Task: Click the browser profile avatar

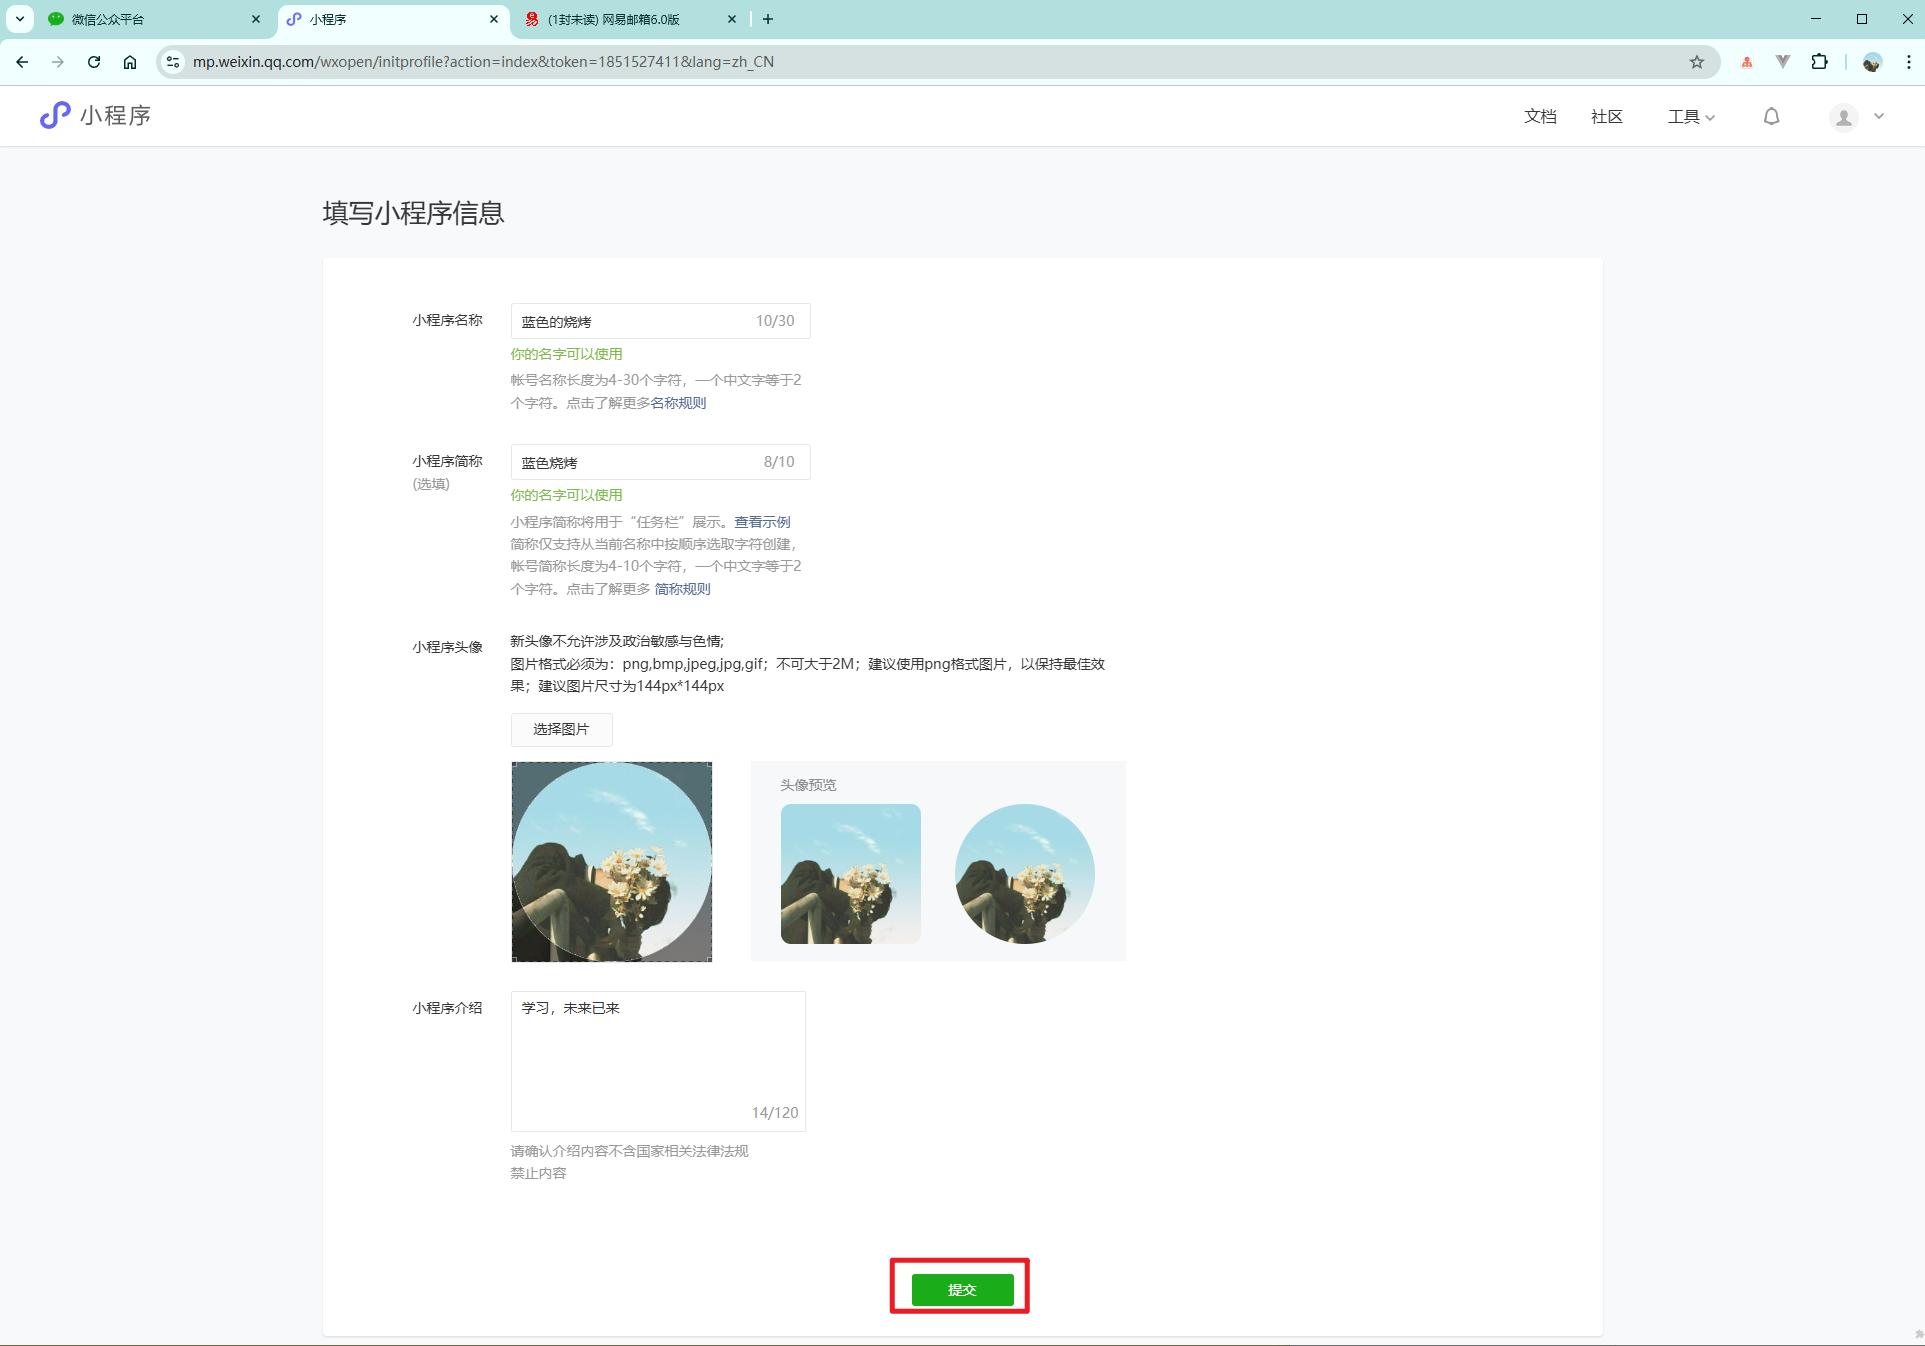Action: coord(1872,62)
